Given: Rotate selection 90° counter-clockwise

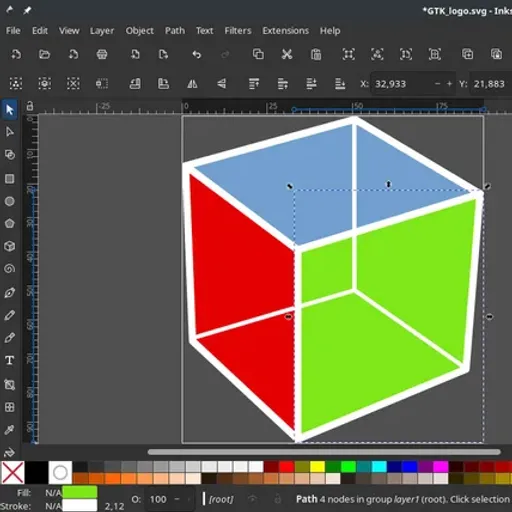Looking at the screenshot, I should 135,83.
